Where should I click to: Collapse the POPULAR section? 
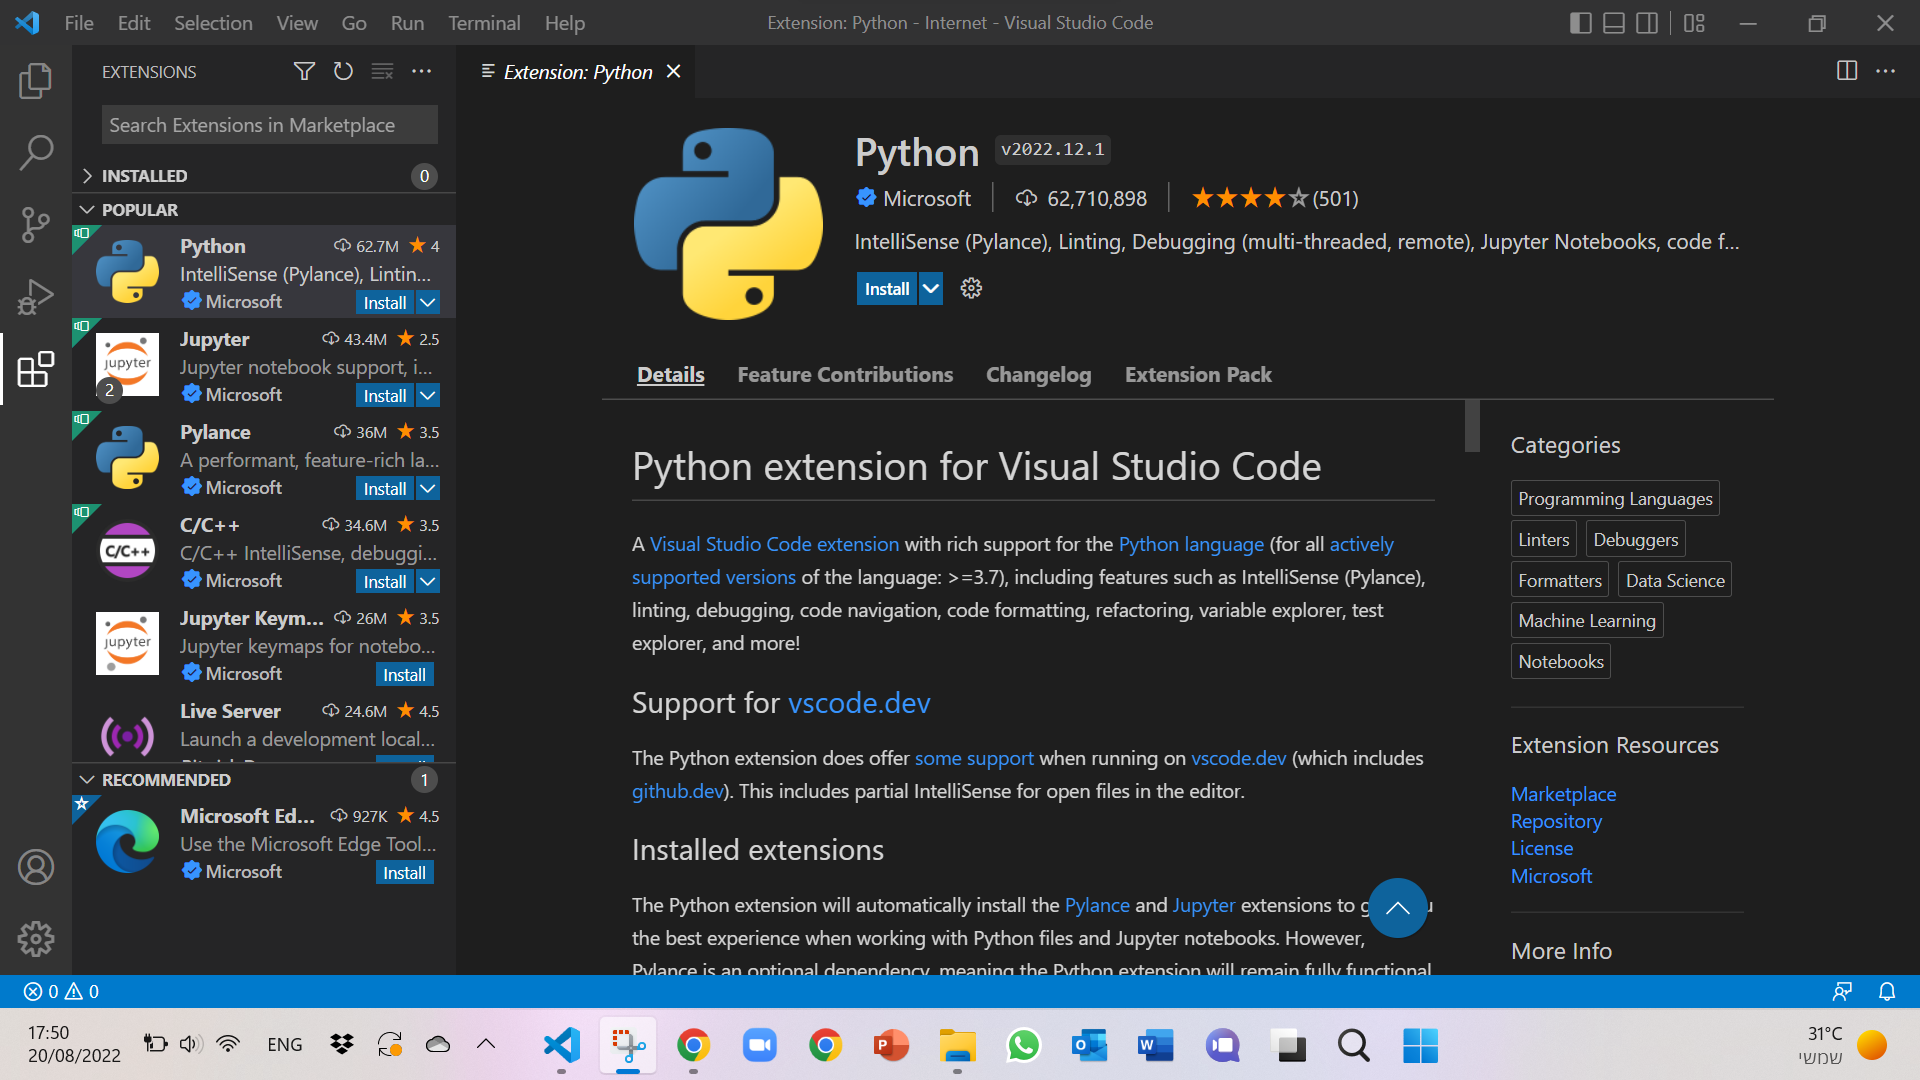pyautogui.click(x=264, y=210)
